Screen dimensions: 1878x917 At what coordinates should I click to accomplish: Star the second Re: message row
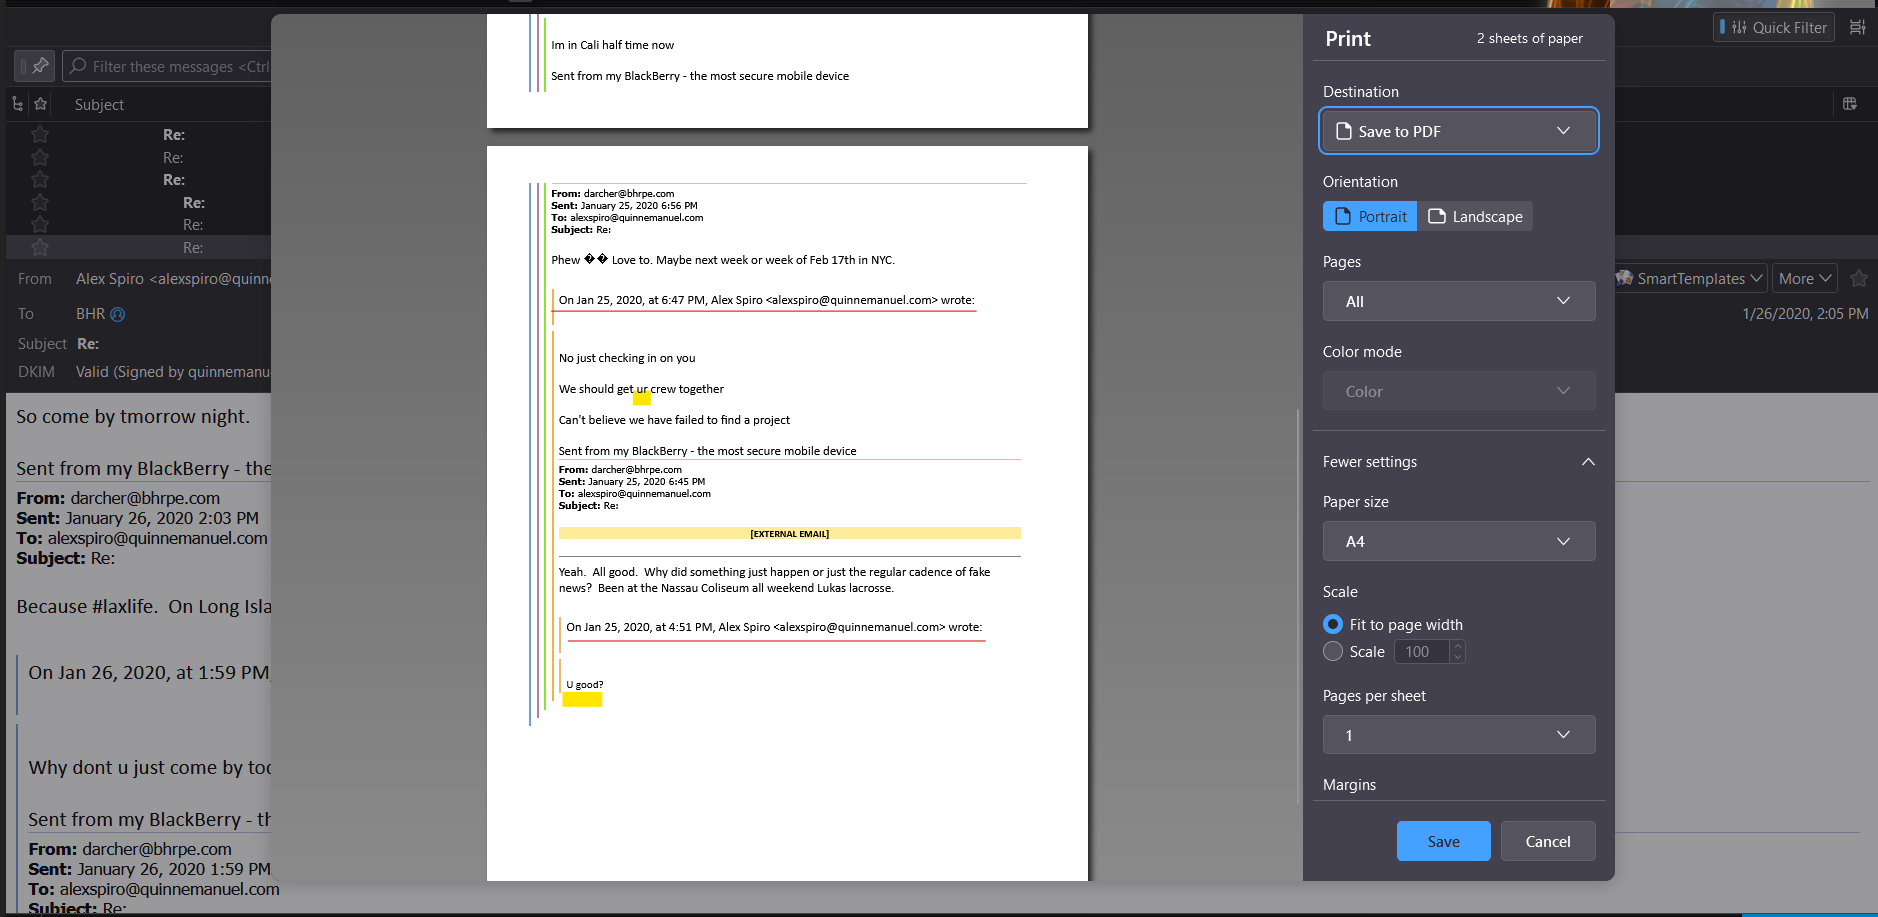[40, 157]
